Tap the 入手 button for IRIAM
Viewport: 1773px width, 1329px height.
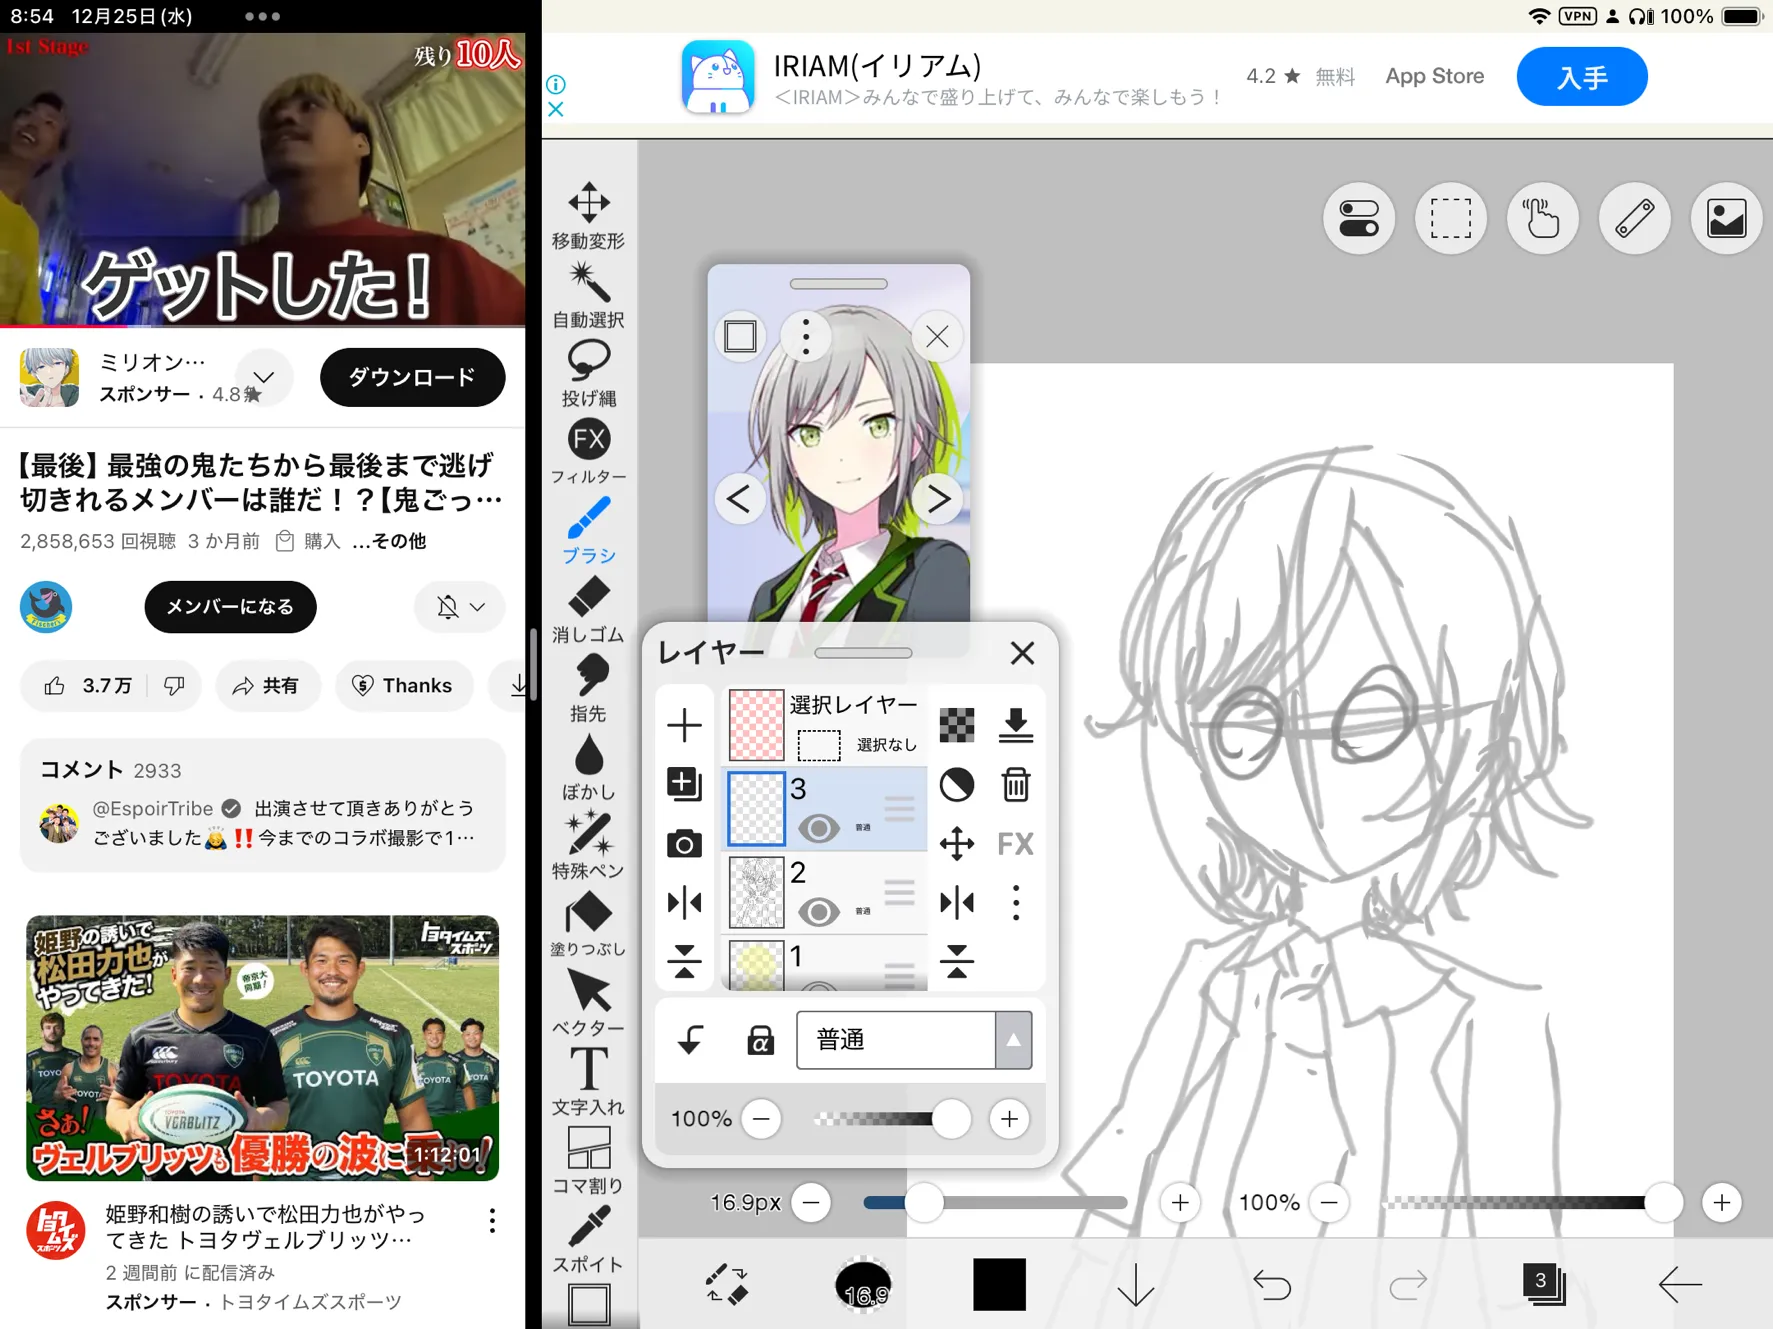(1581, 77)
